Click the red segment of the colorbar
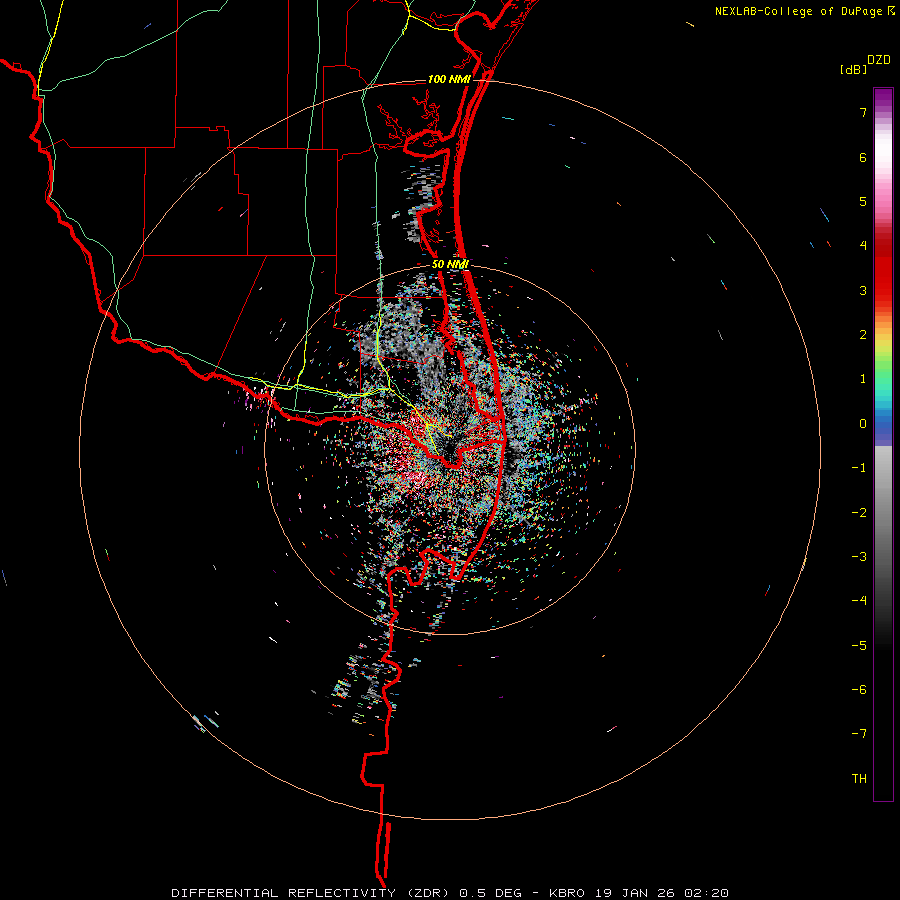This screenshot has width=900, height=900. 883,270
